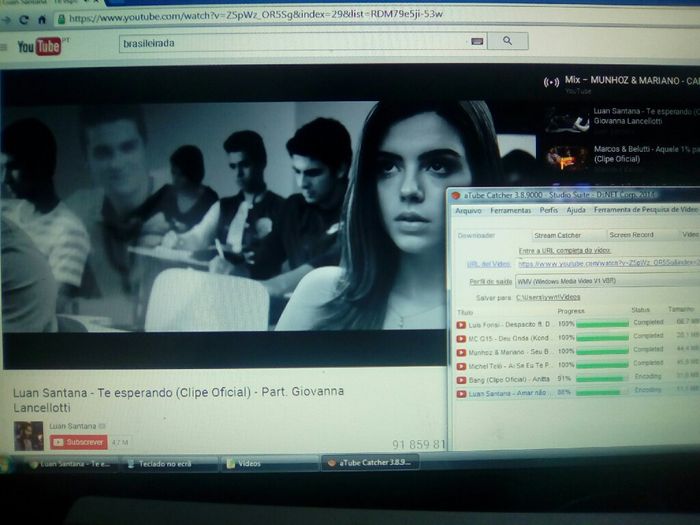Open the Vídeos folder taskbar button

(271, 463)
